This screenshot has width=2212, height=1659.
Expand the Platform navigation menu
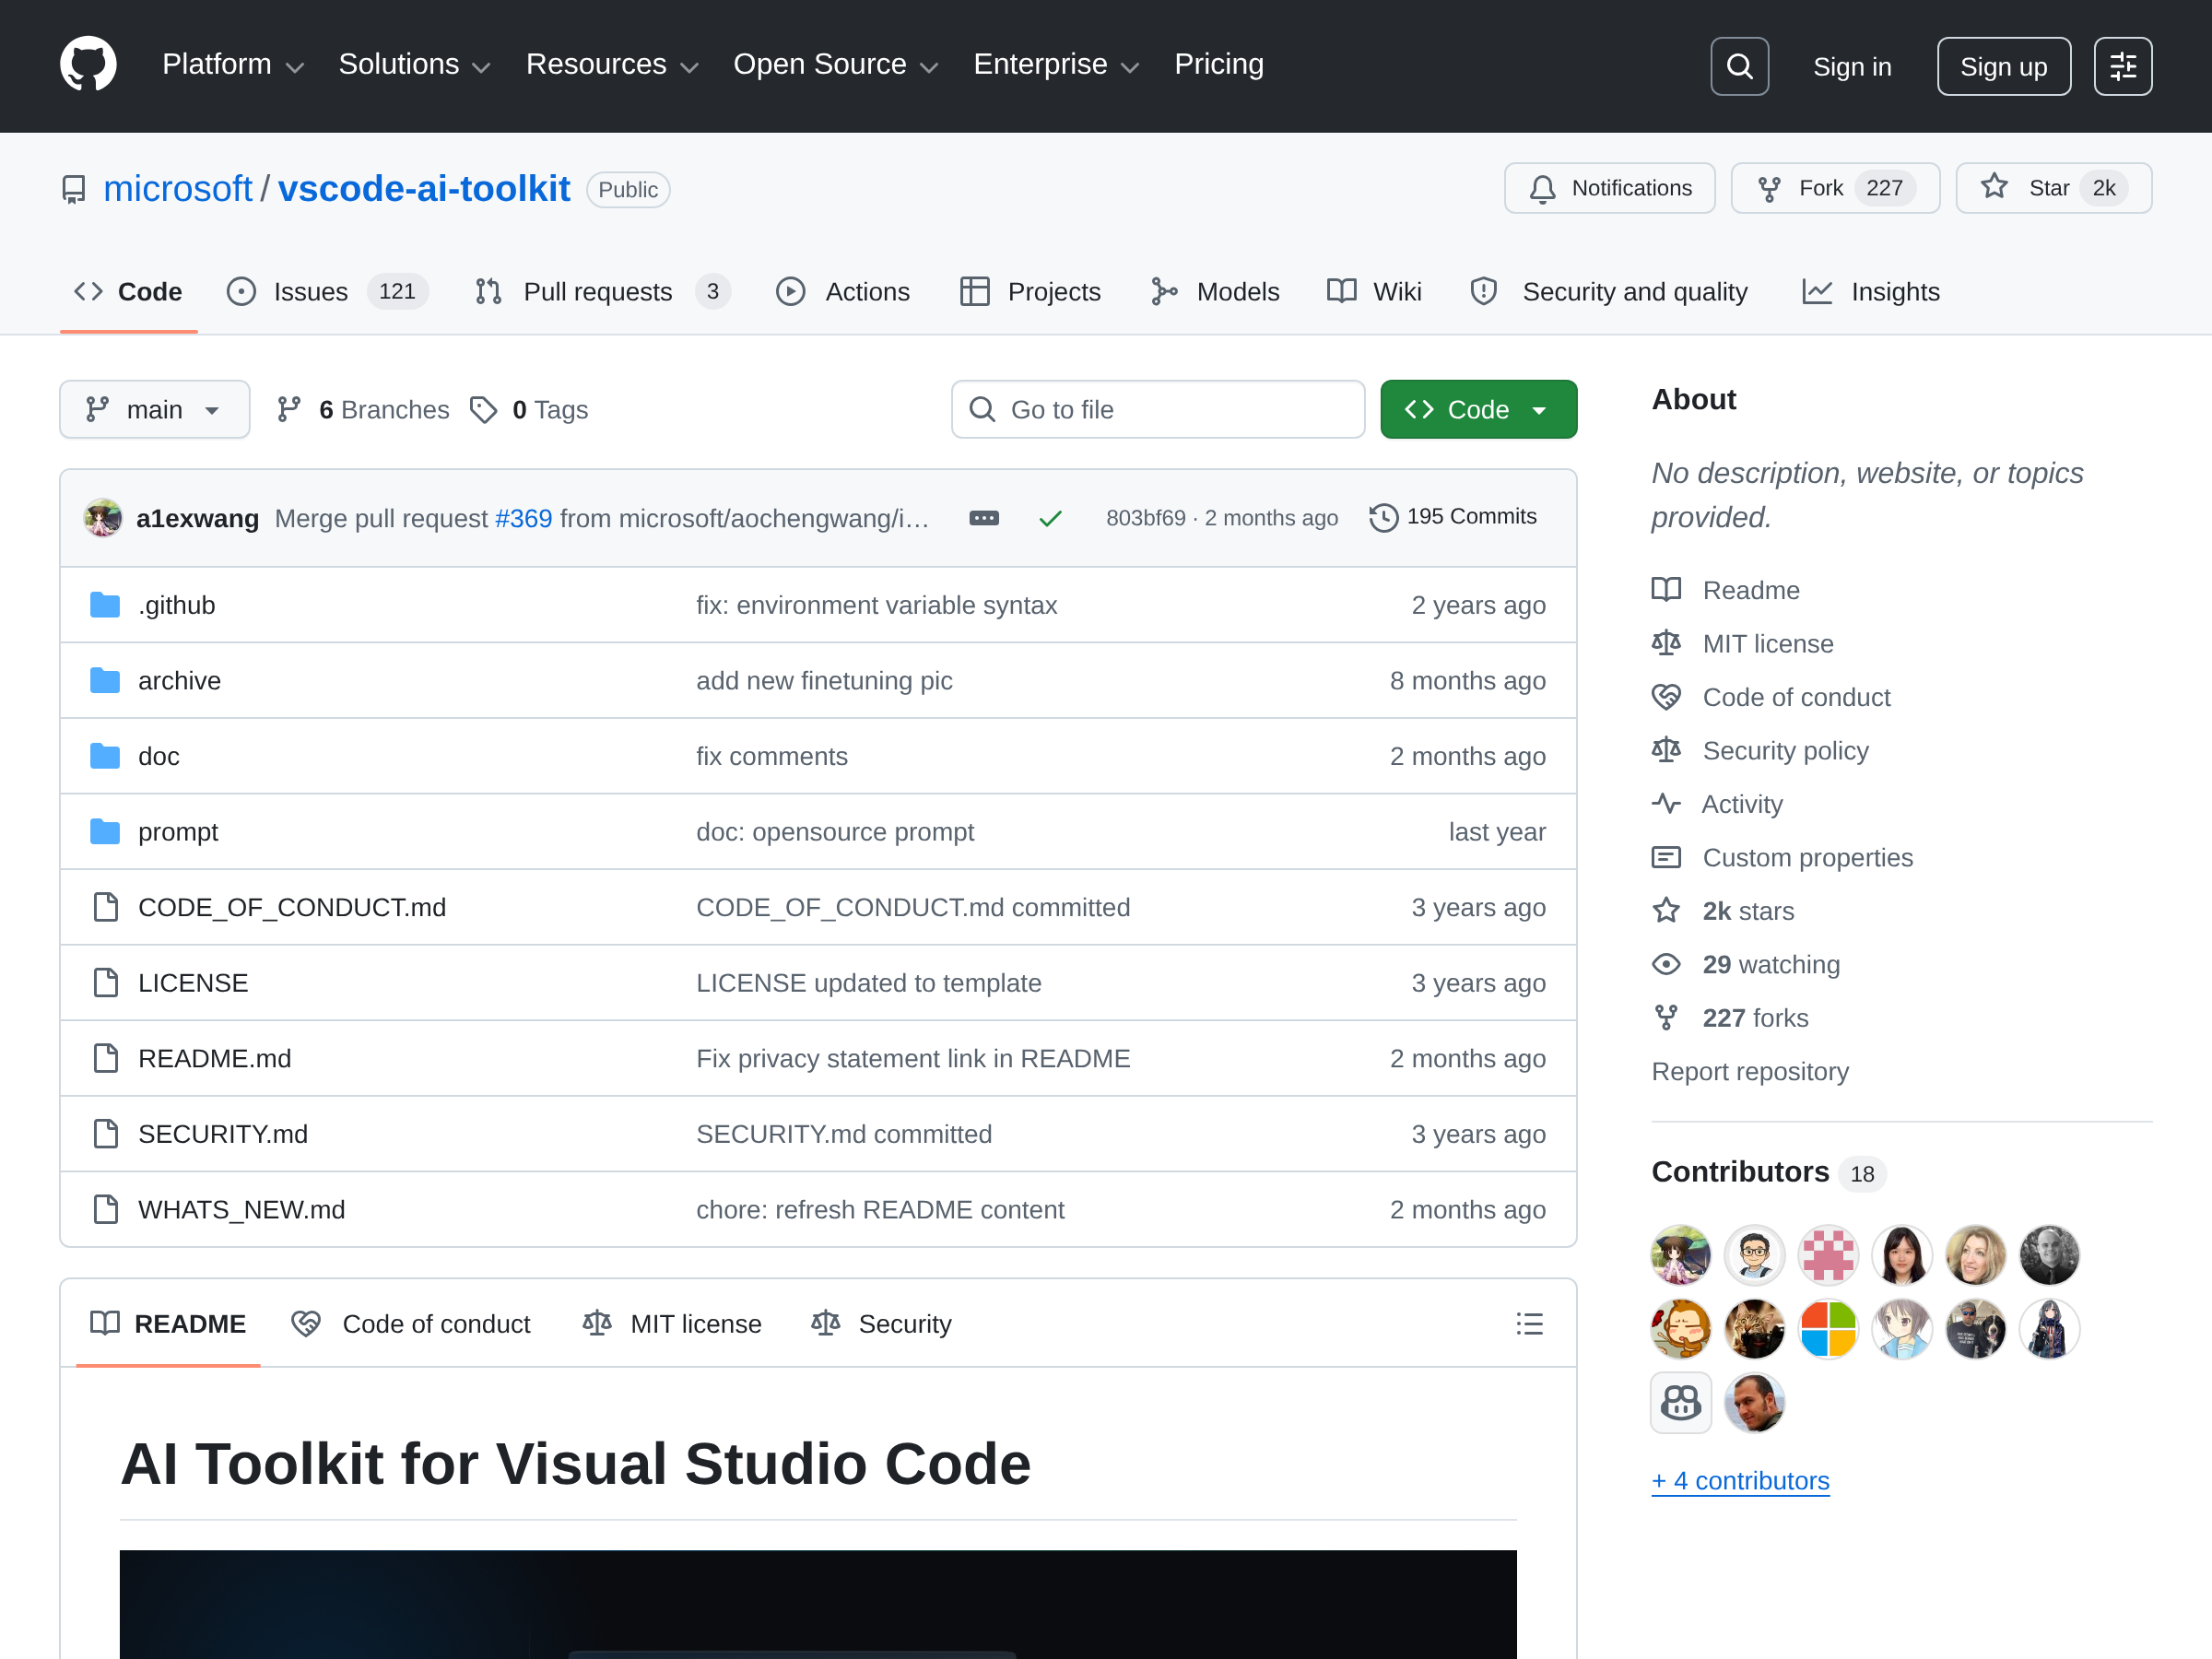click(232, 65)
